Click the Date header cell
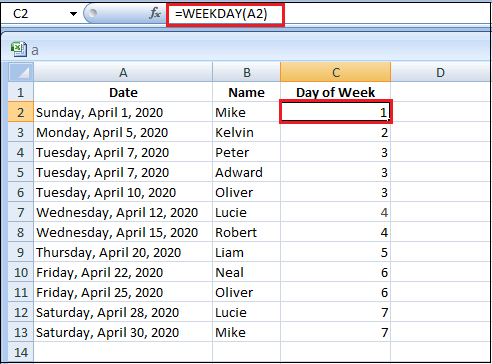 [123, 92]
